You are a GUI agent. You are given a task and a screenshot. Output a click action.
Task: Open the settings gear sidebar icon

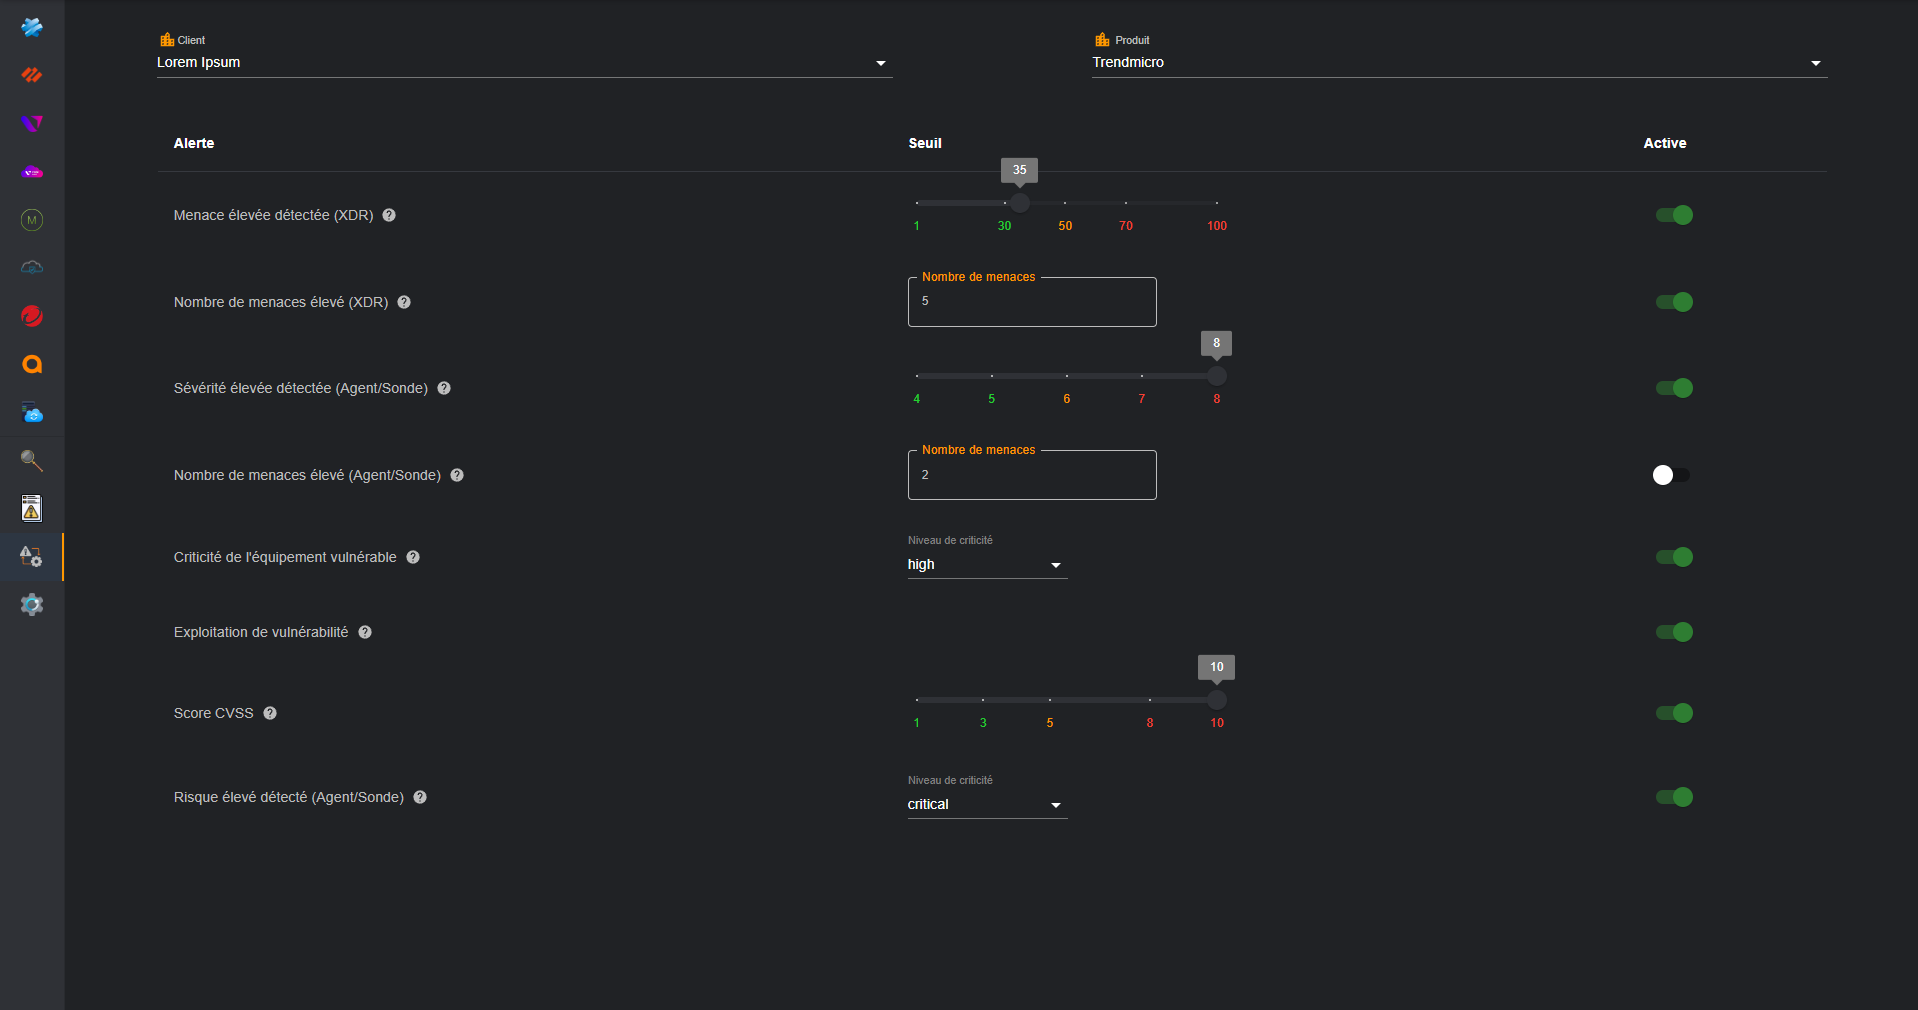point(32,604)
